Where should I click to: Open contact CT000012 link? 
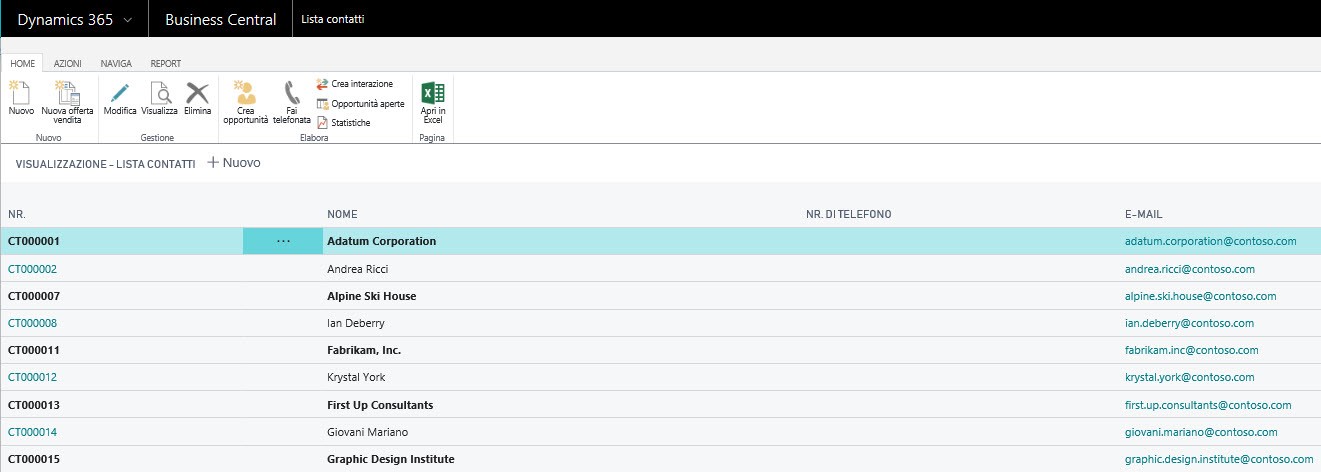(x=33, y=377)
